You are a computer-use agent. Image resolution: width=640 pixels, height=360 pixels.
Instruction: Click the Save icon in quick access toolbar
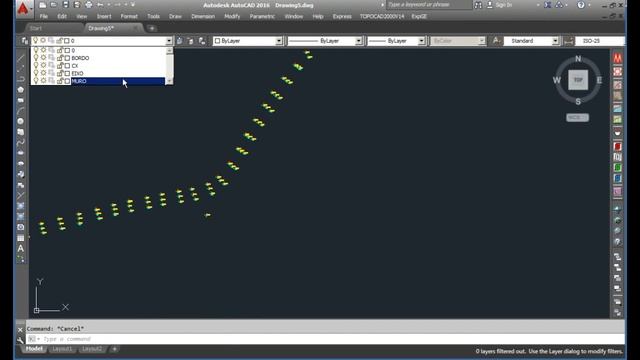tap(65, 5)
